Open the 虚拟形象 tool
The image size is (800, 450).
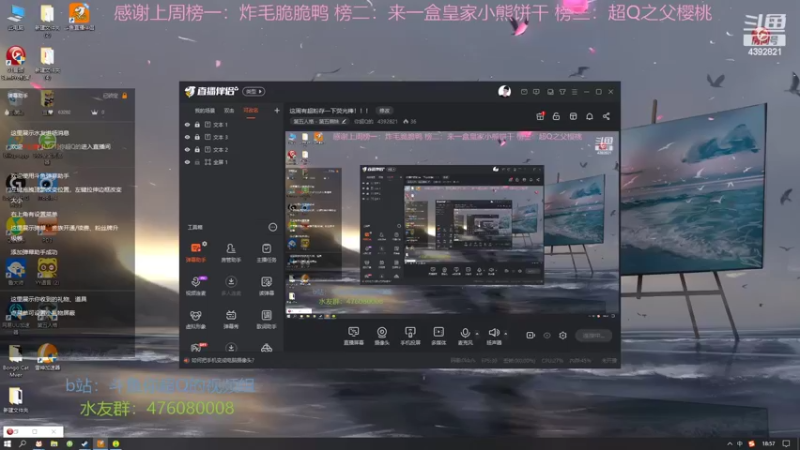[195, 319]
